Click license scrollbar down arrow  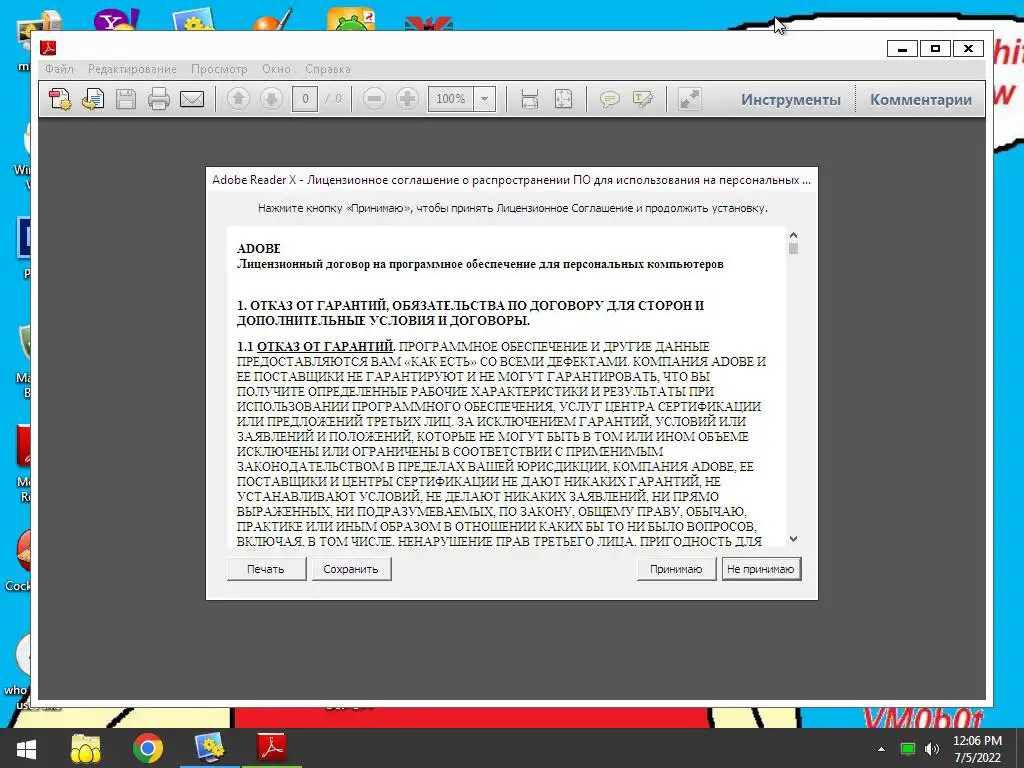[x=793, y=539]
